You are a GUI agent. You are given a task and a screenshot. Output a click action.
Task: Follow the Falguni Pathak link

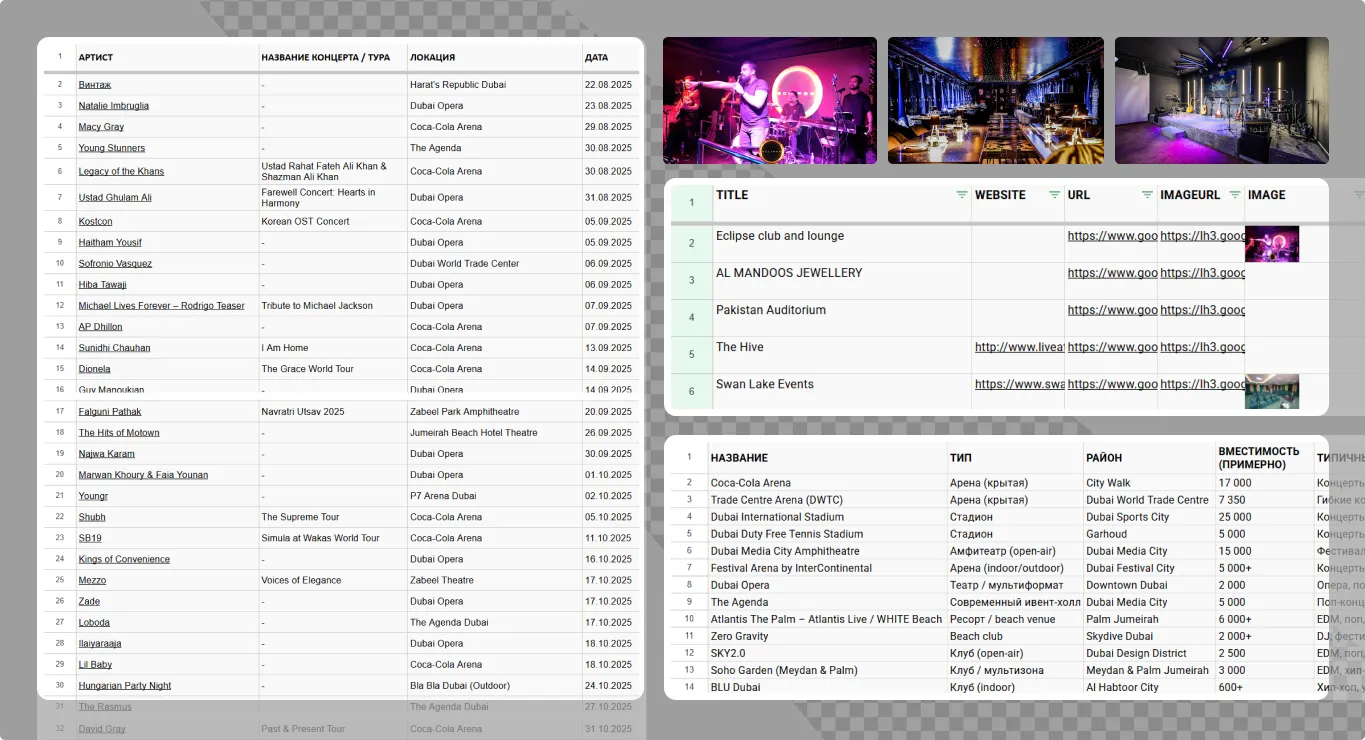pyautogui.click(x=110, y=412)
